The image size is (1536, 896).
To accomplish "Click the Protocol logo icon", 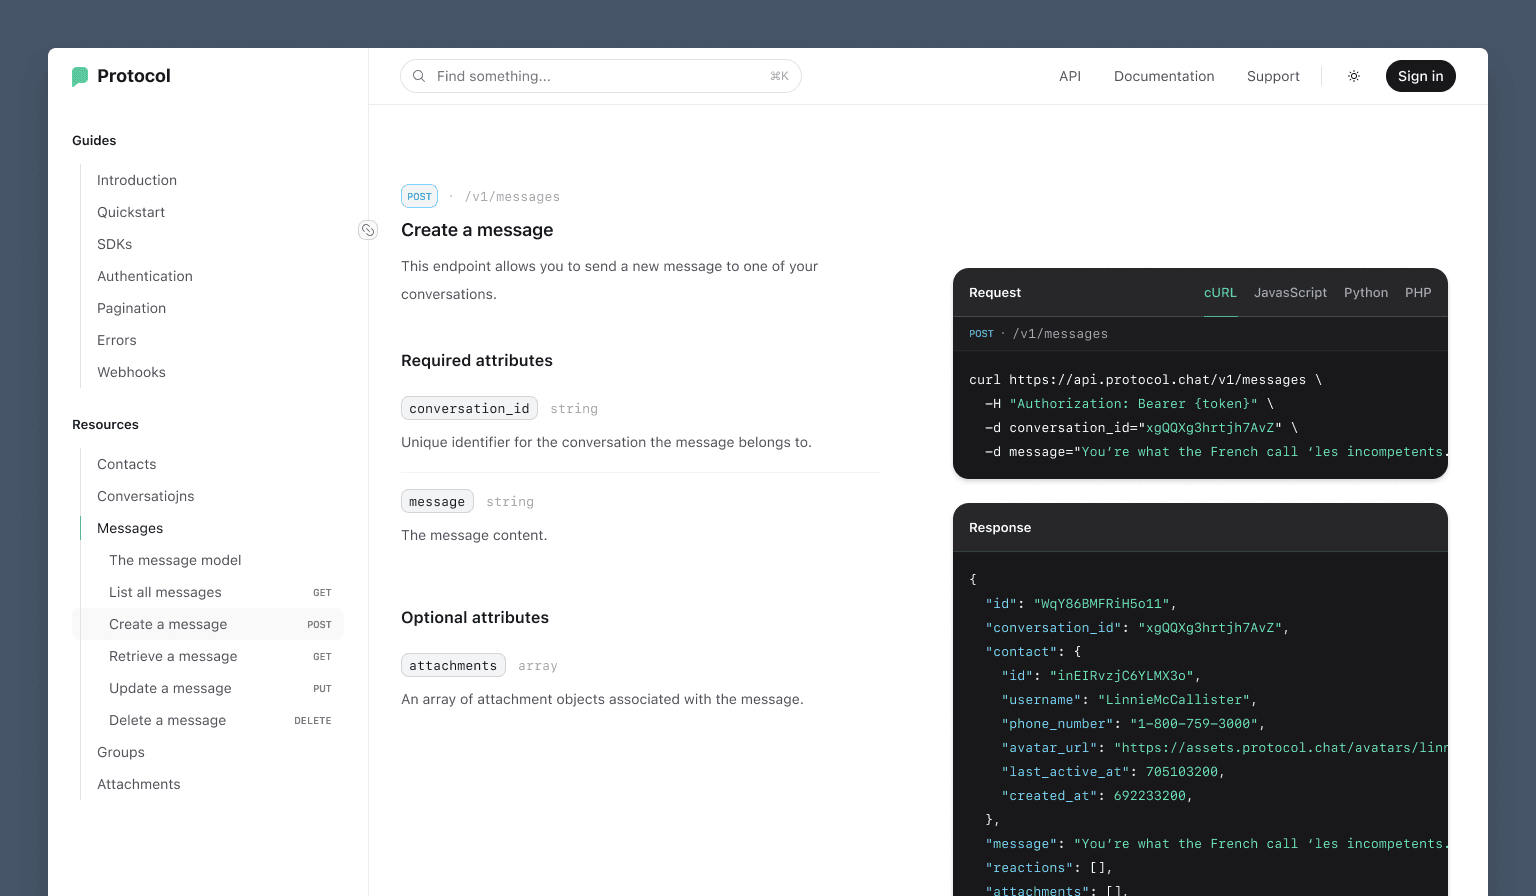I will (80, 76).
